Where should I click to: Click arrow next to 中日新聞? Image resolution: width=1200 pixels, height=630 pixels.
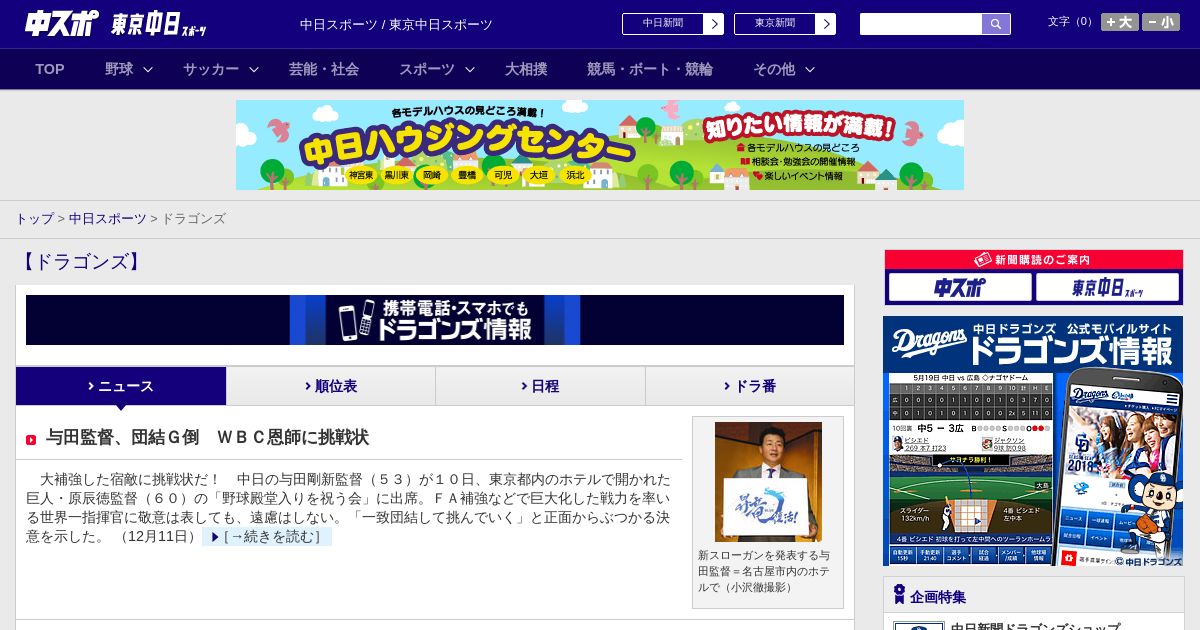click(x=714, y=24)
